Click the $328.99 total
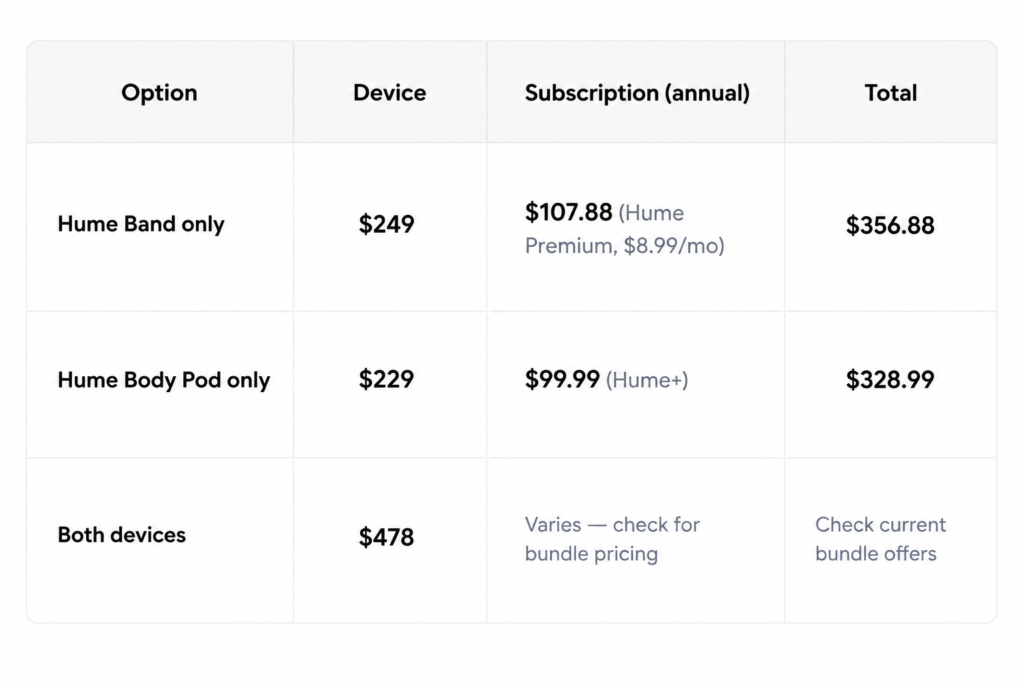 click(890, 379)
